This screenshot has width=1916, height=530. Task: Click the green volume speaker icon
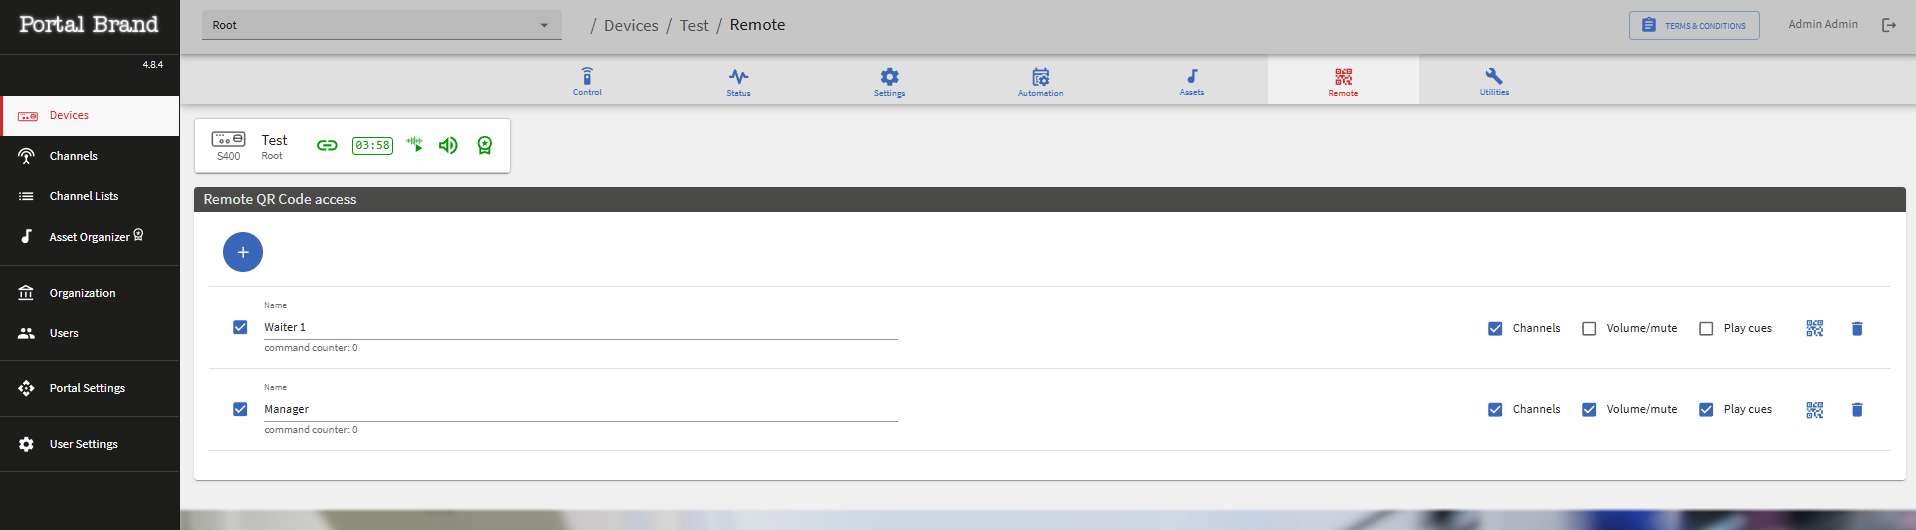pyautogui.click(x=448, y=145)
